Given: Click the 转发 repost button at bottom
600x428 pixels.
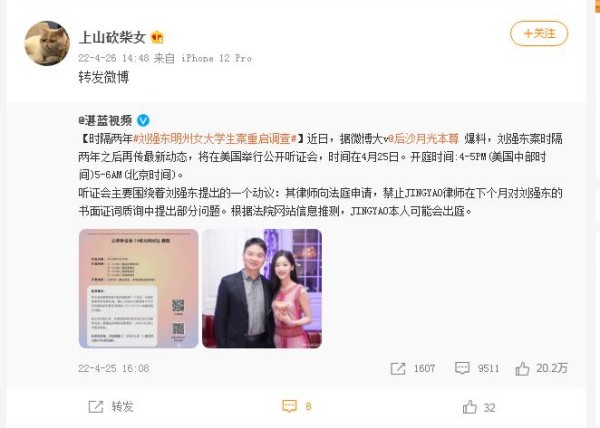Looking at the screenshot, I should pyautogui.click(x=111, y=407).
